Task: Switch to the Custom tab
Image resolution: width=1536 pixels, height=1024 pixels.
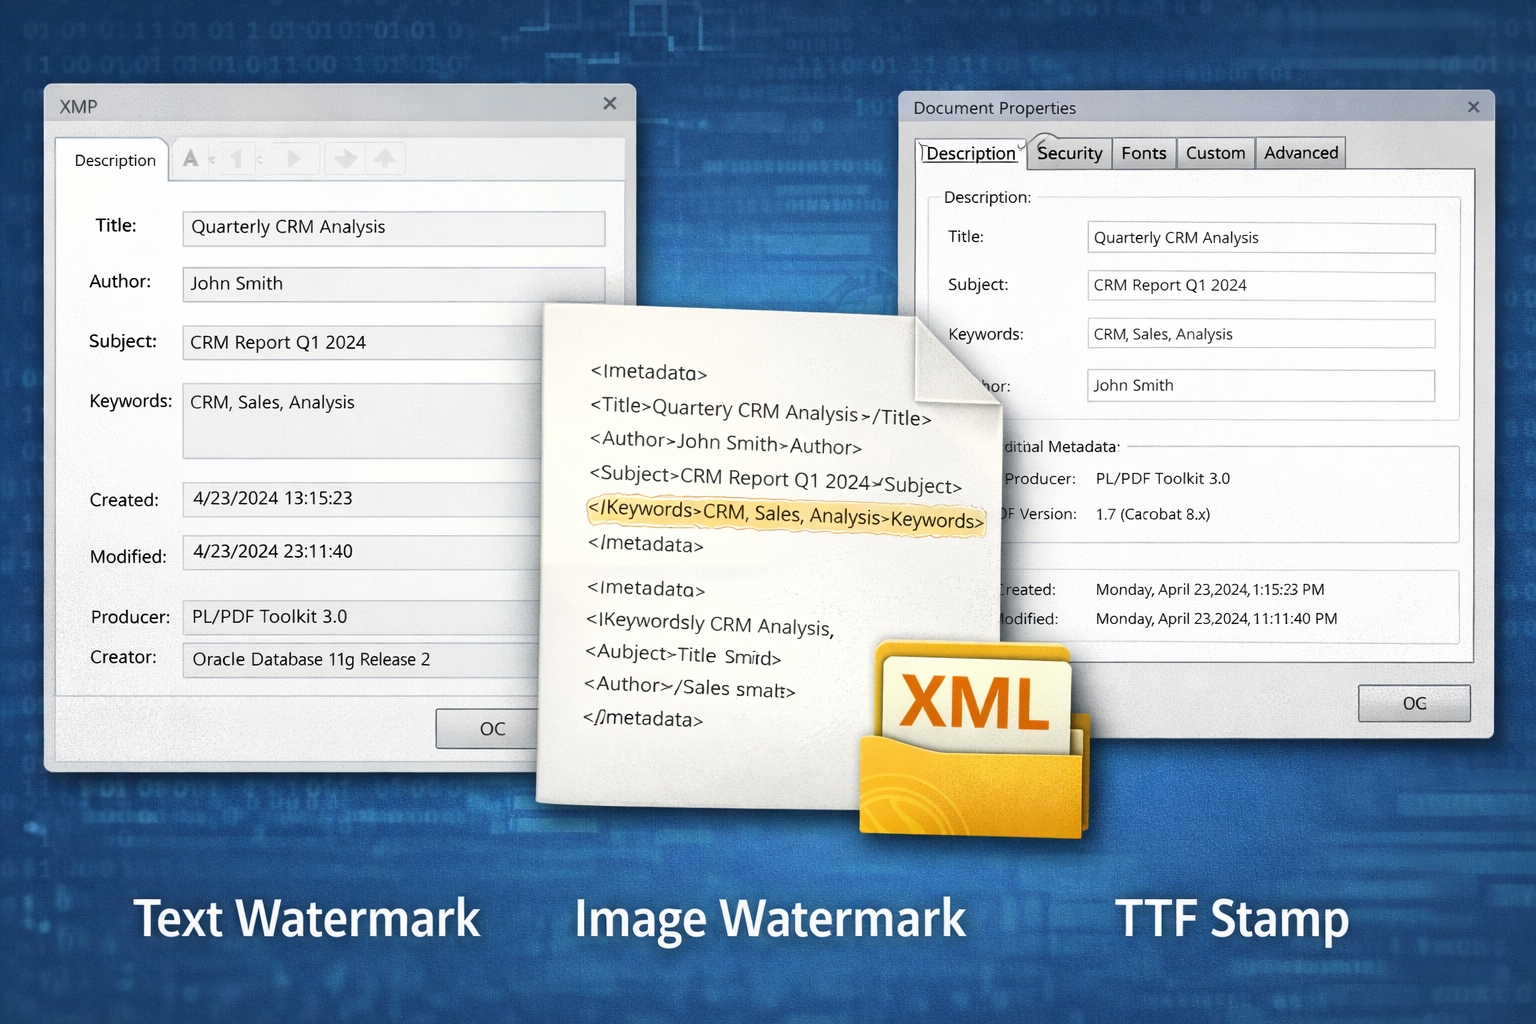Action: click(x=1215, y=153)
